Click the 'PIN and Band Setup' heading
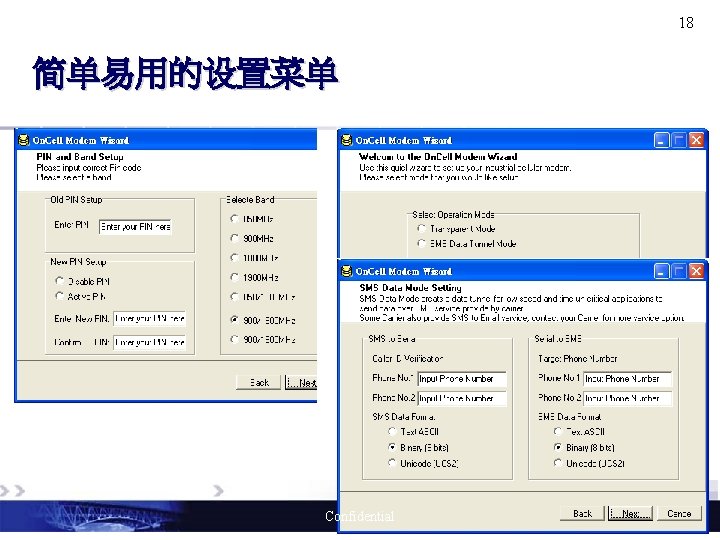 pos(80,157)
